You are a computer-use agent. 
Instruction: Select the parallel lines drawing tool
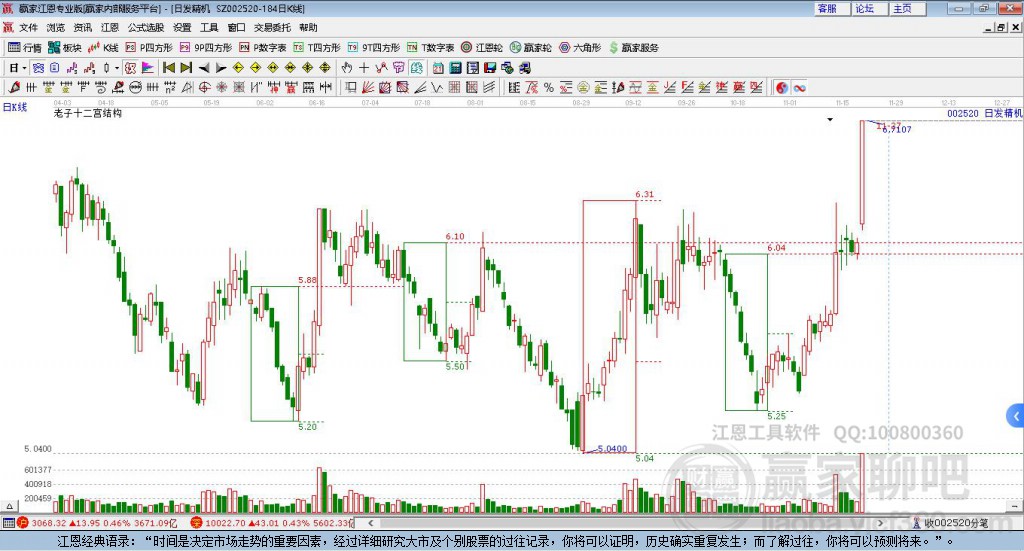(x=489, y=87)
